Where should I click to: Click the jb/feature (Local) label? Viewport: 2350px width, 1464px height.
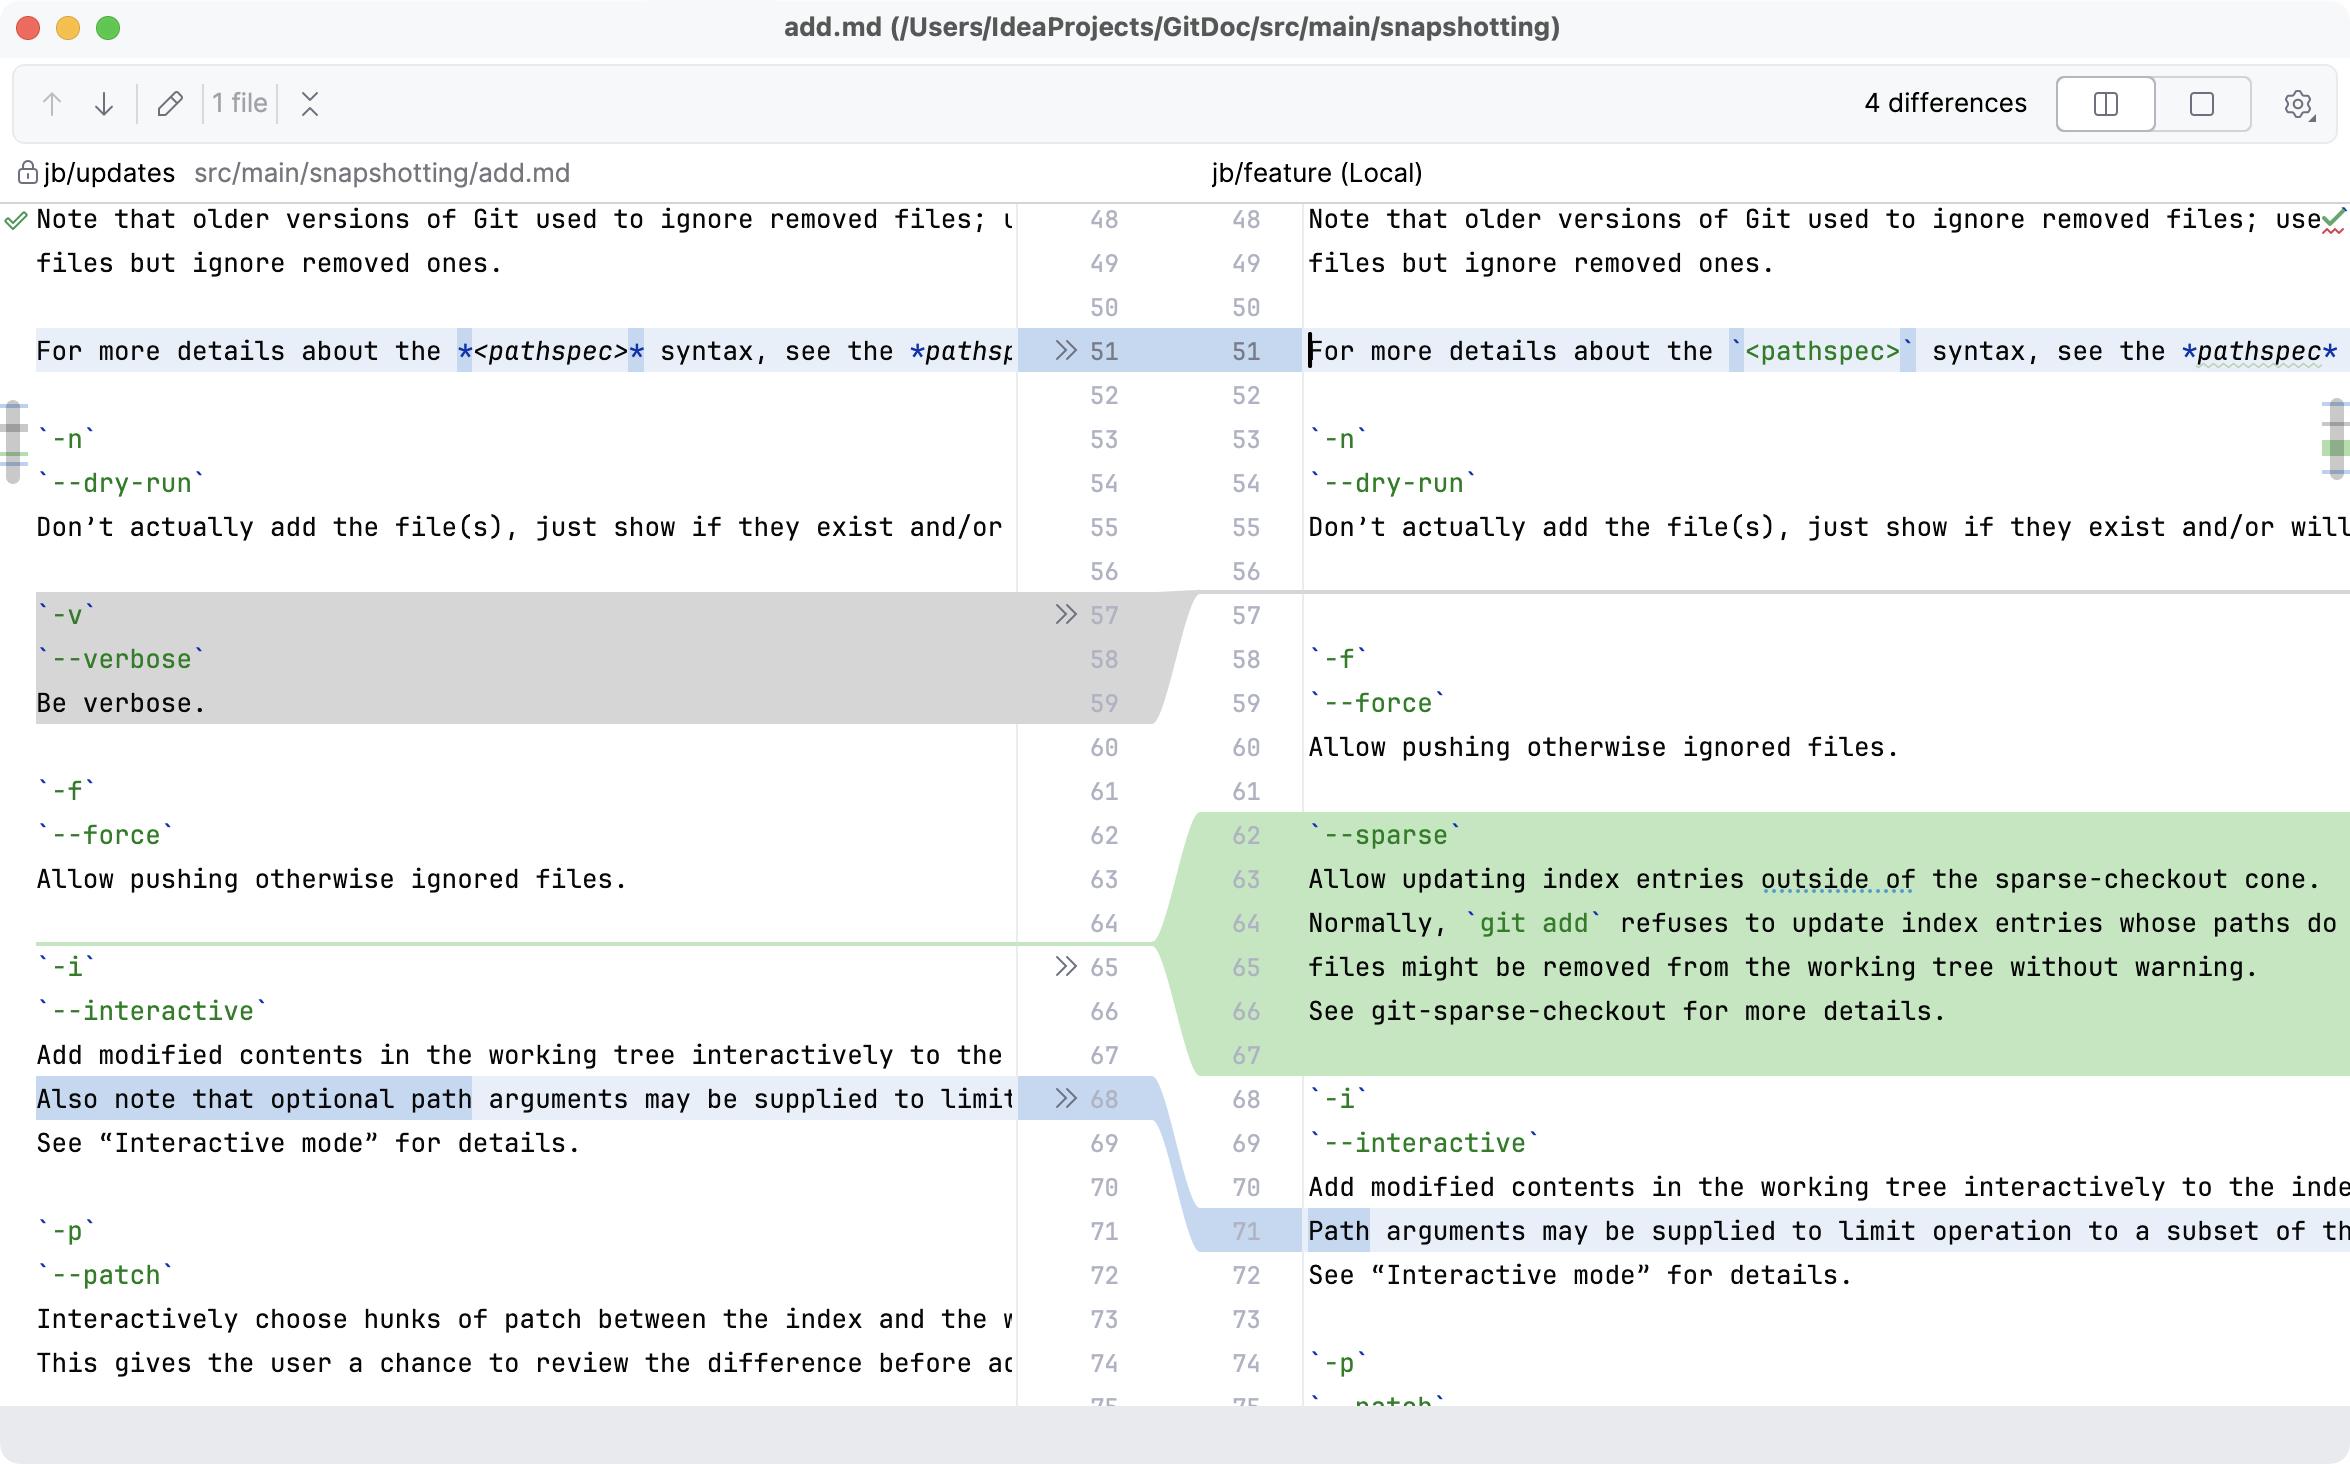pyautogui.click(x=1316, y=173)
